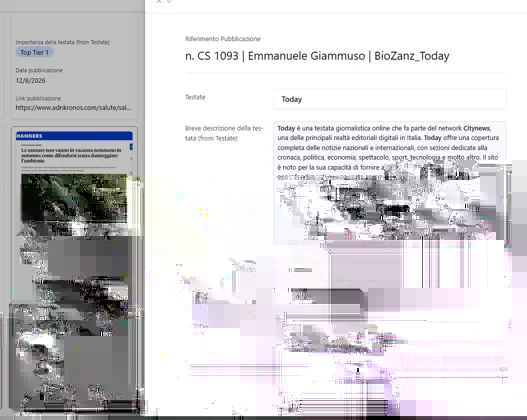Click the Riferimento Pubblicazione label
This screenshot has height=420, width=527.
222,39
